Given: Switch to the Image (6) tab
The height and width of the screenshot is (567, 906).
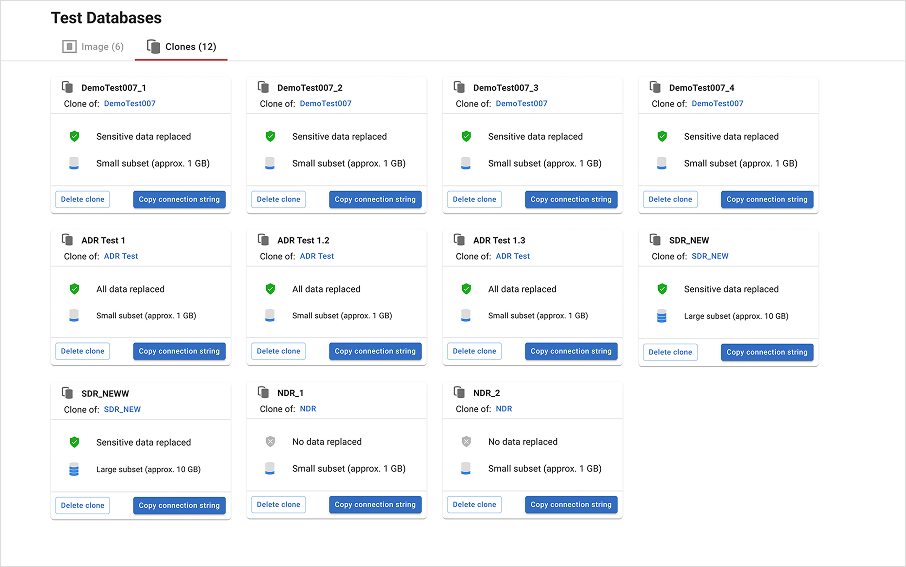Looking at the screenshot, I should coord(93,47).
